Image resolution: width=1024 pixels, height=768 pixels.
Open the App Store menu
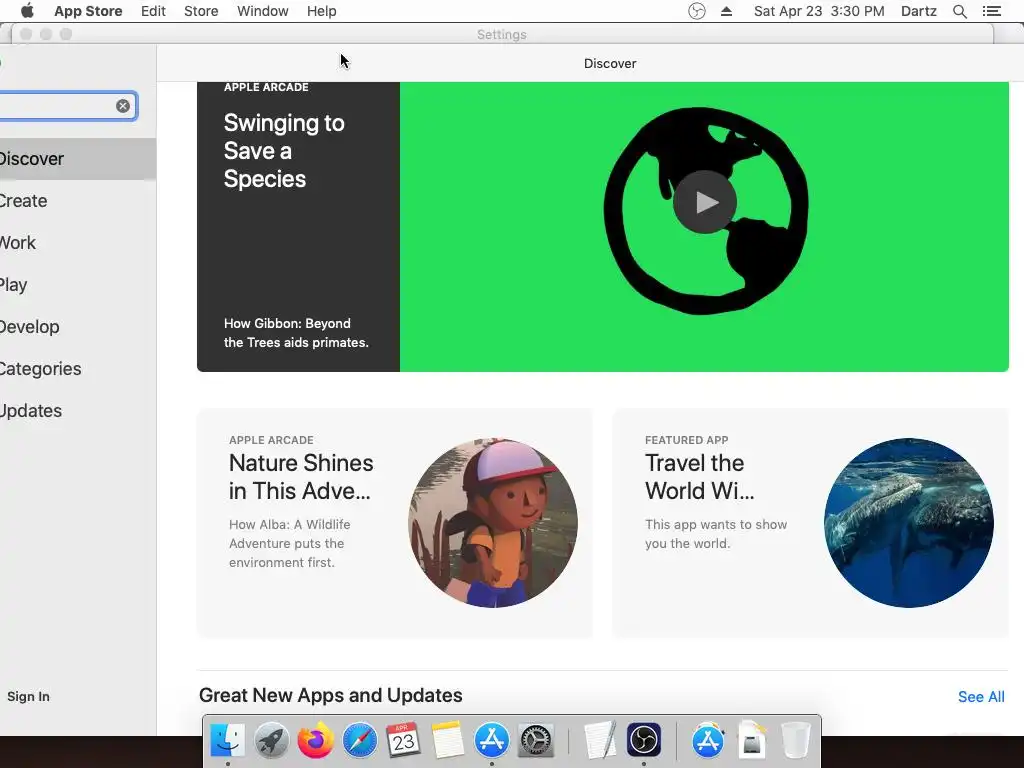coord(88,11)
